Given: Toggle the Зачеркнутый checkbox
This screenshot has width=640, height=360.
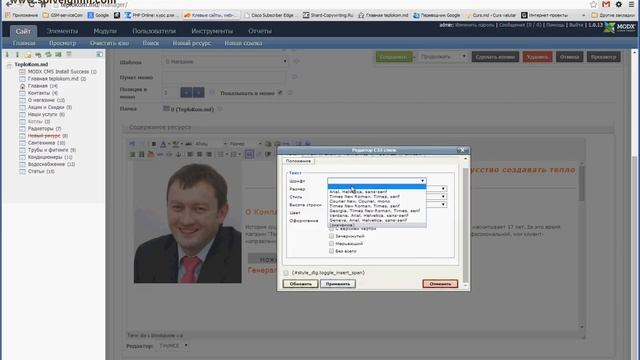Looking at the screenshot, I should pos(331,236).
